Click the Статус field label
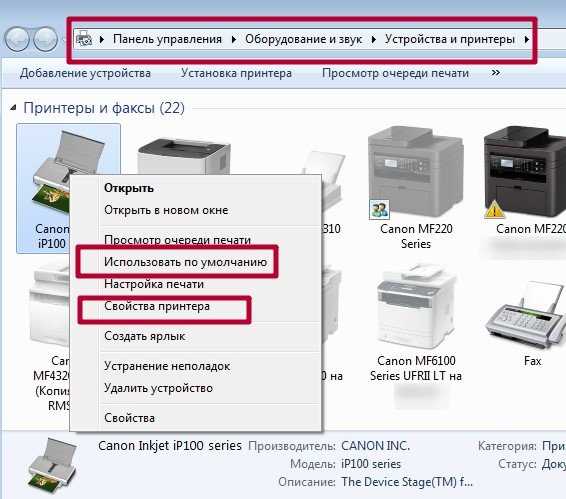This screenshot has height=499, width=566. click(x=517, y=464)
